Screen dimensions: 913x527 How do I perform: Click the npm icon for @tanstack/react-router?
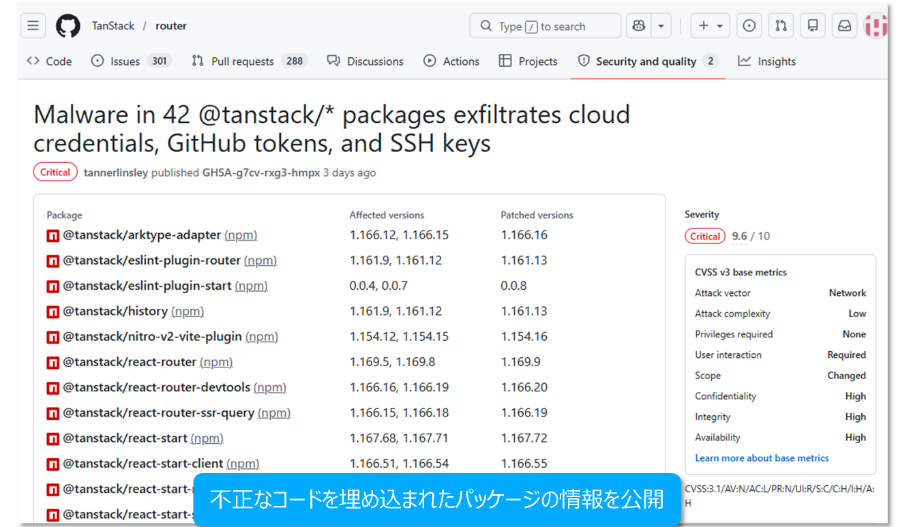52,363
